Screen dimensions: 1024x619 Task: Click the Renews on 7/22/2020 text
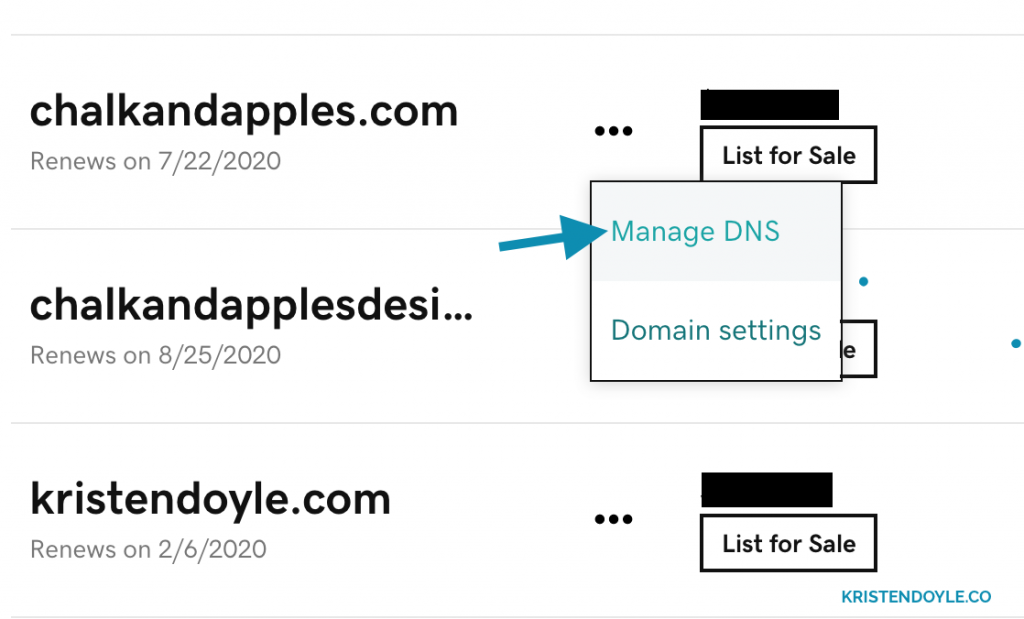click(155, 161)
